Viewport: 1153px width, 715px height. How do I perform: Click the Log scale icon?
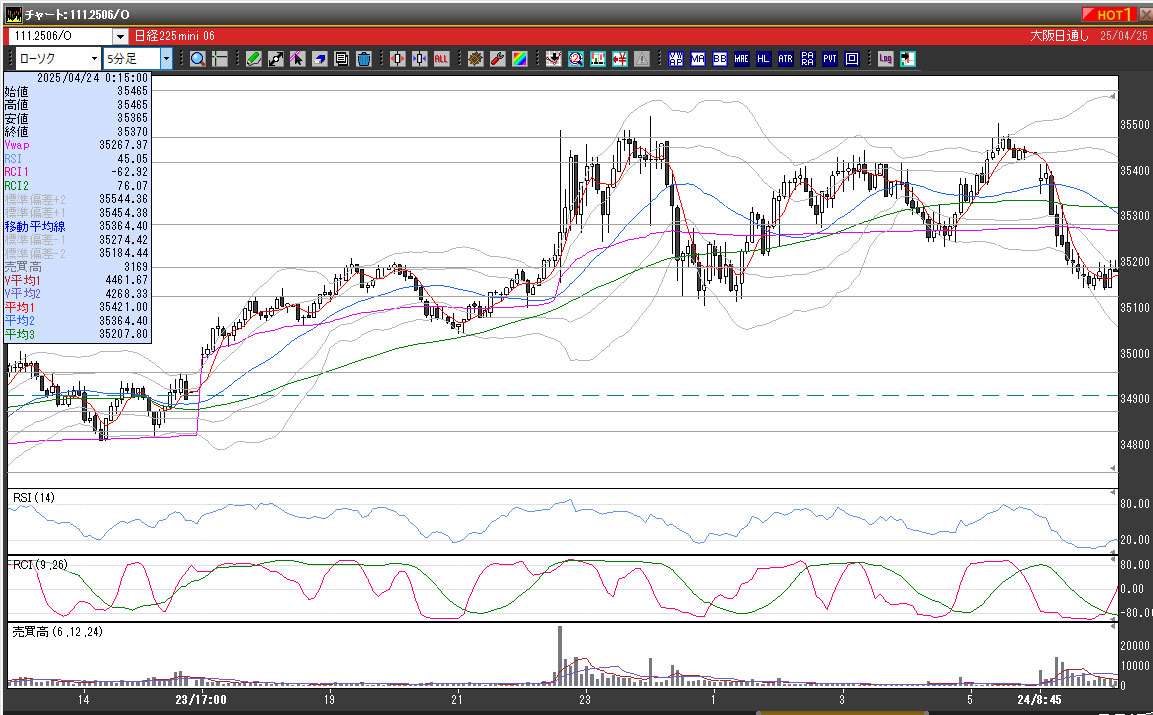[x=885, y=59]
